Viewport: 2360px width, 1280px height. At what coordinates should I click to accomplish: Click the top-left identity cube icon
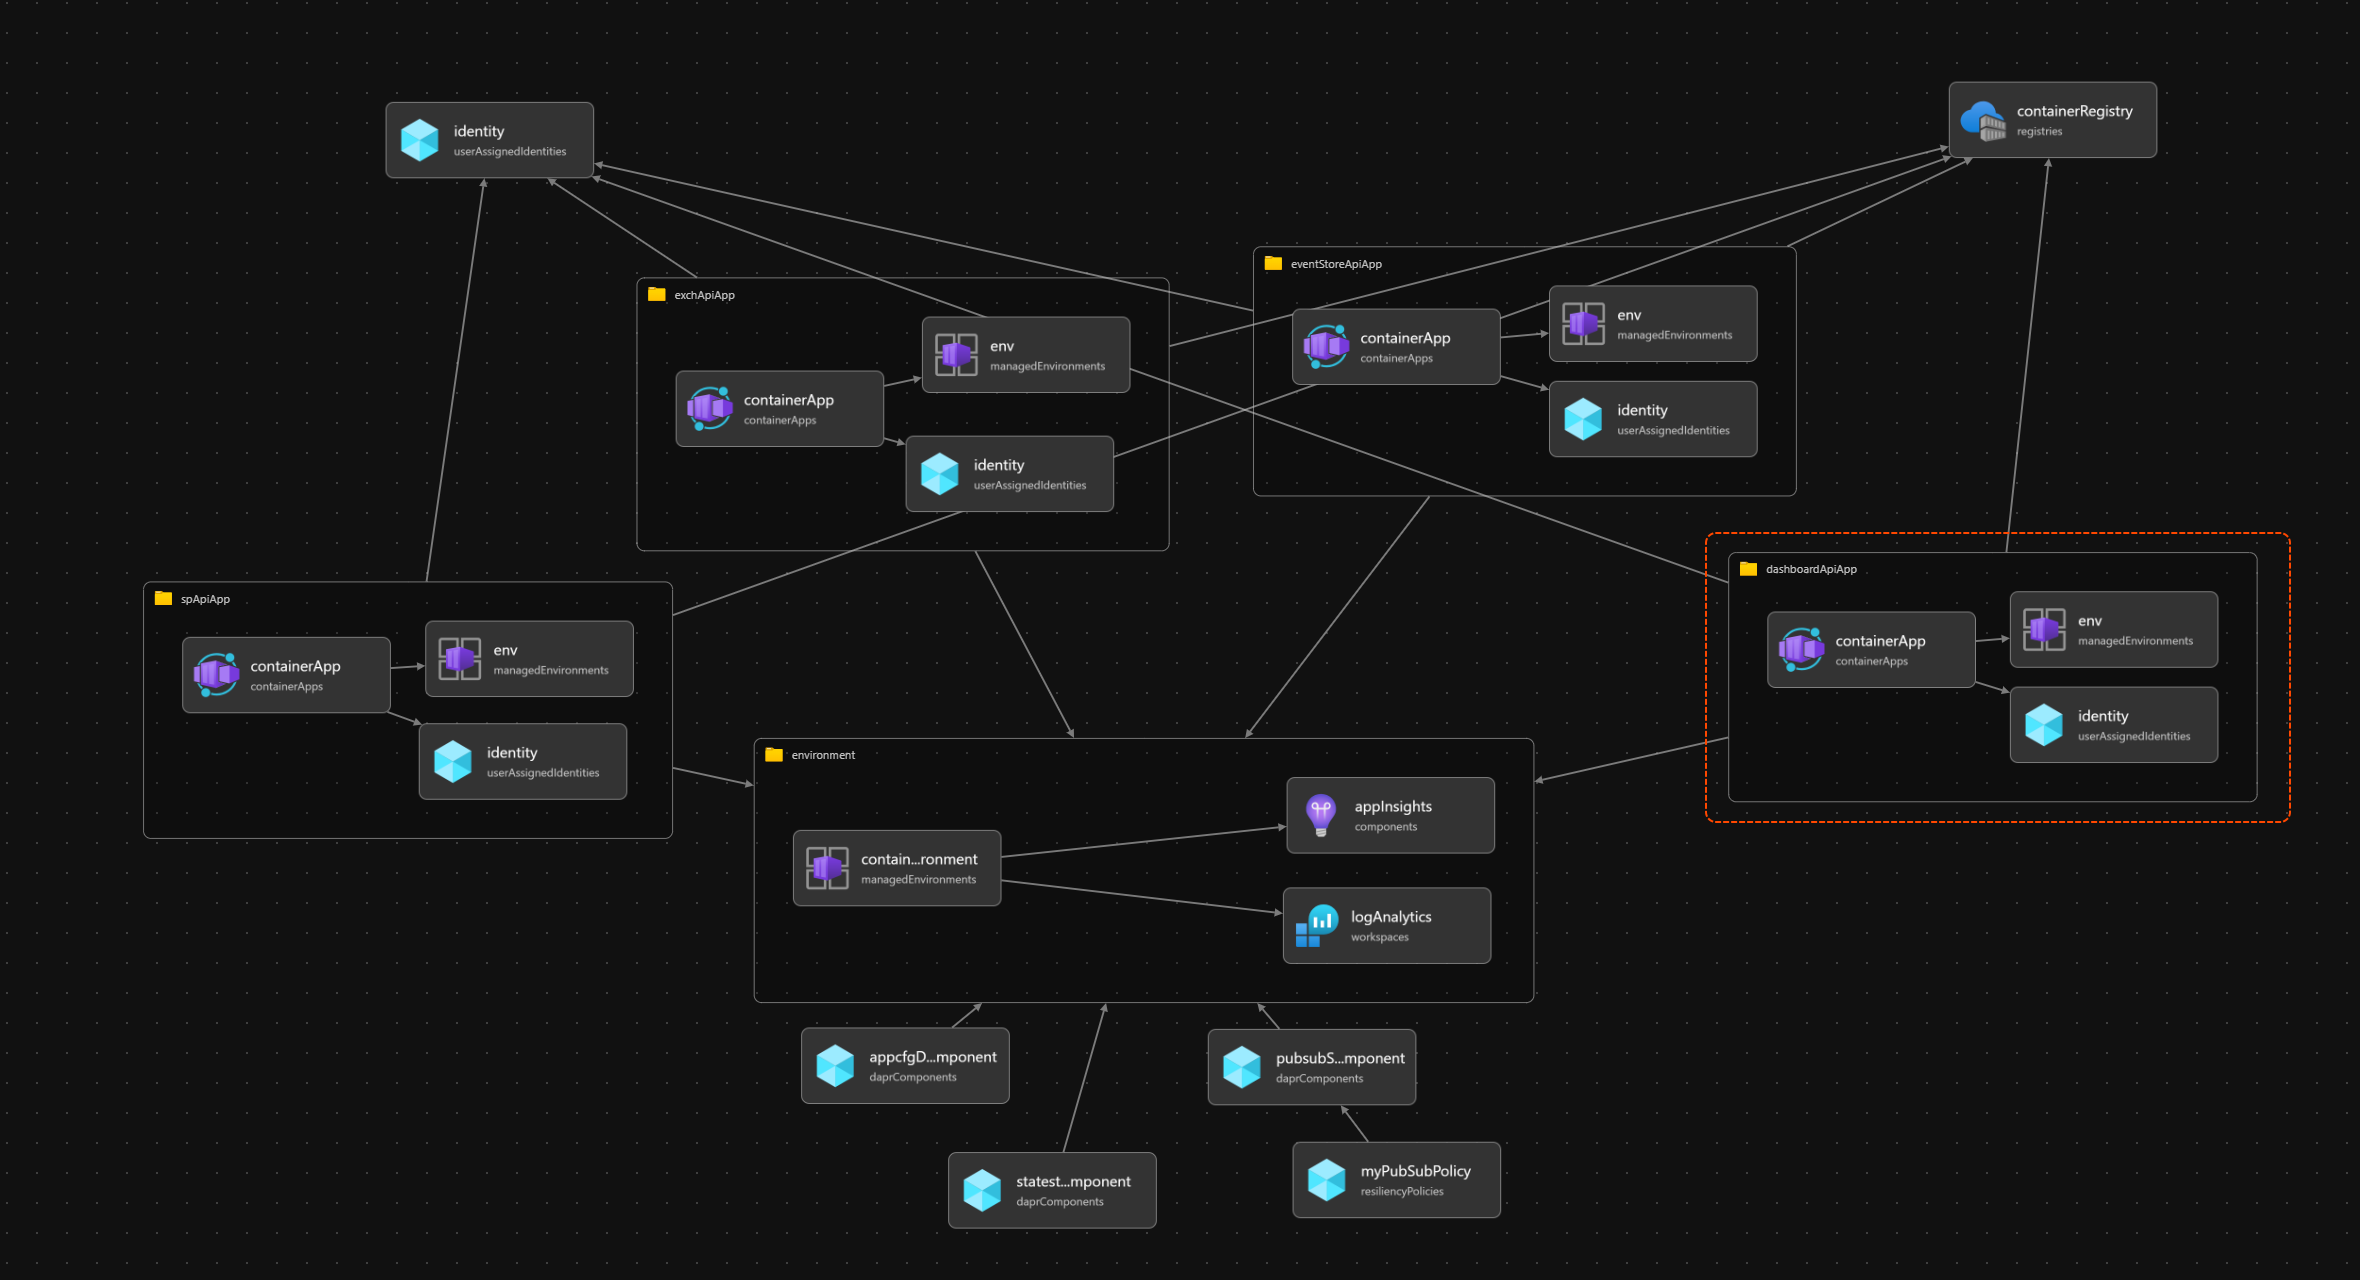click(x=419, y=140)
